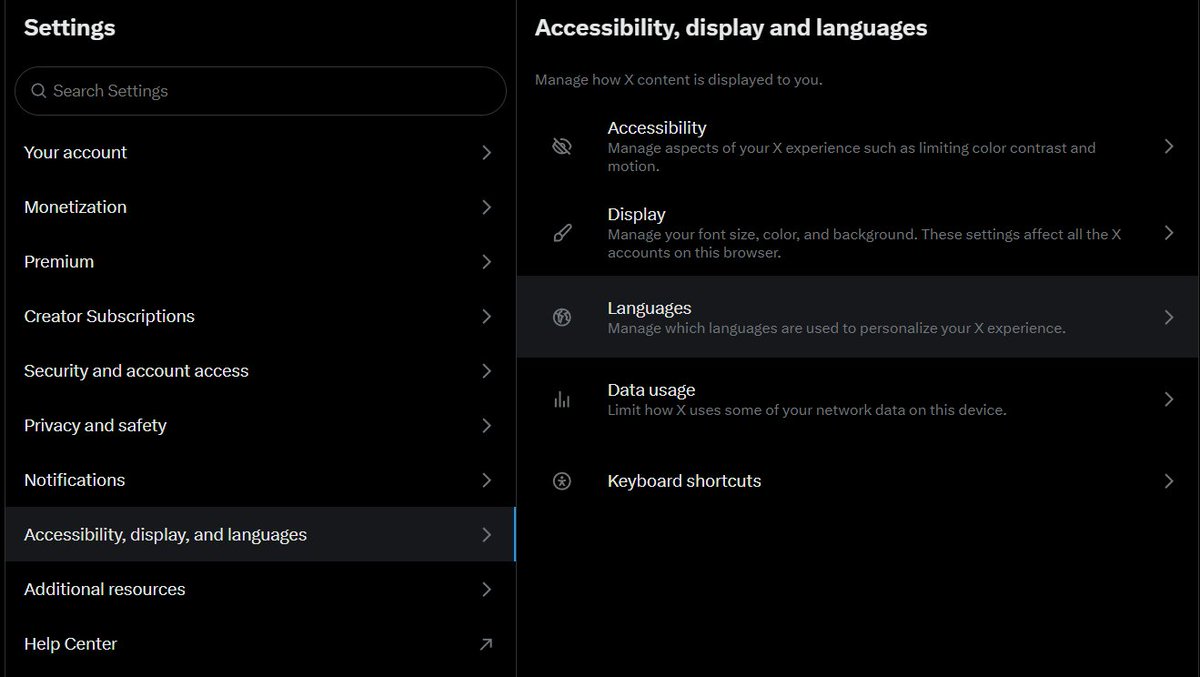Expand chevron next to Creator Subscriptions
The image size is (1200, 677).
pos(486,316)
